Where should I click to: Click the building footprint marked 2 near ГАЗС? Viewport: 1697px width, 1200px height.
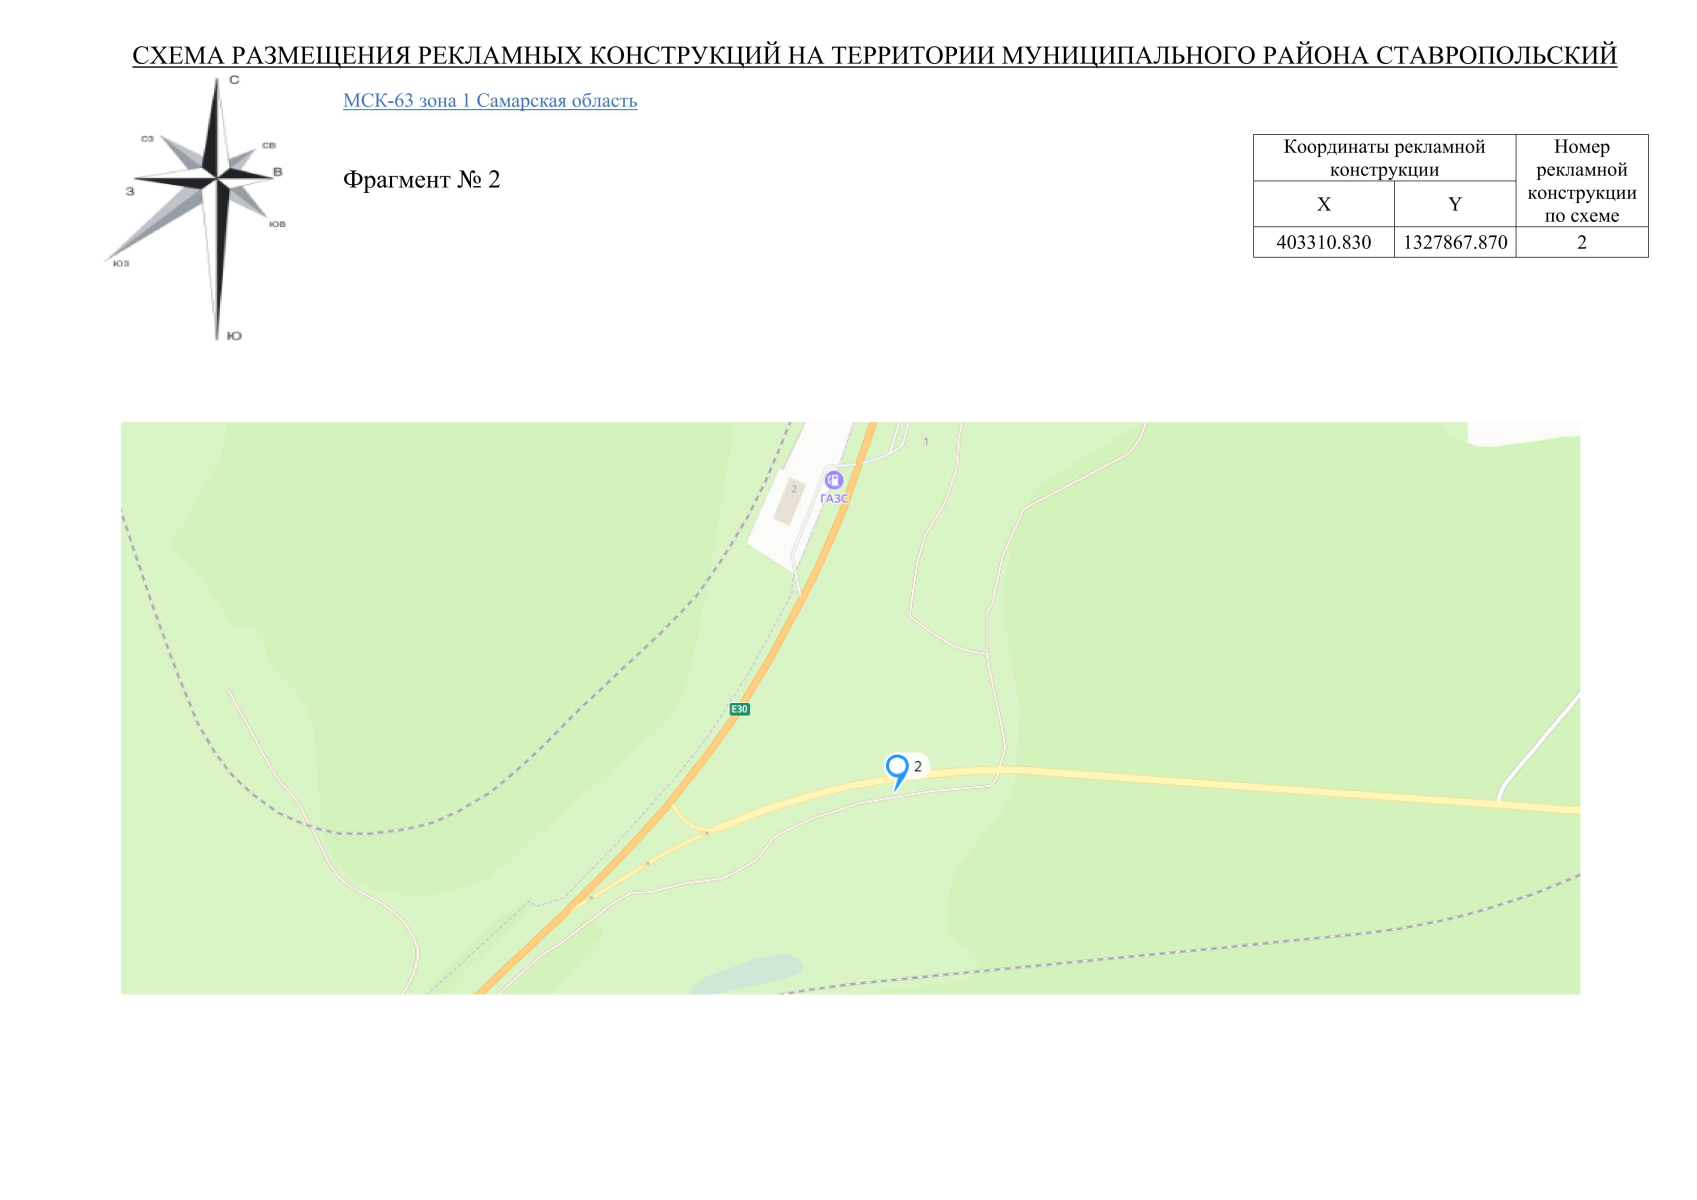click(795, 489)
